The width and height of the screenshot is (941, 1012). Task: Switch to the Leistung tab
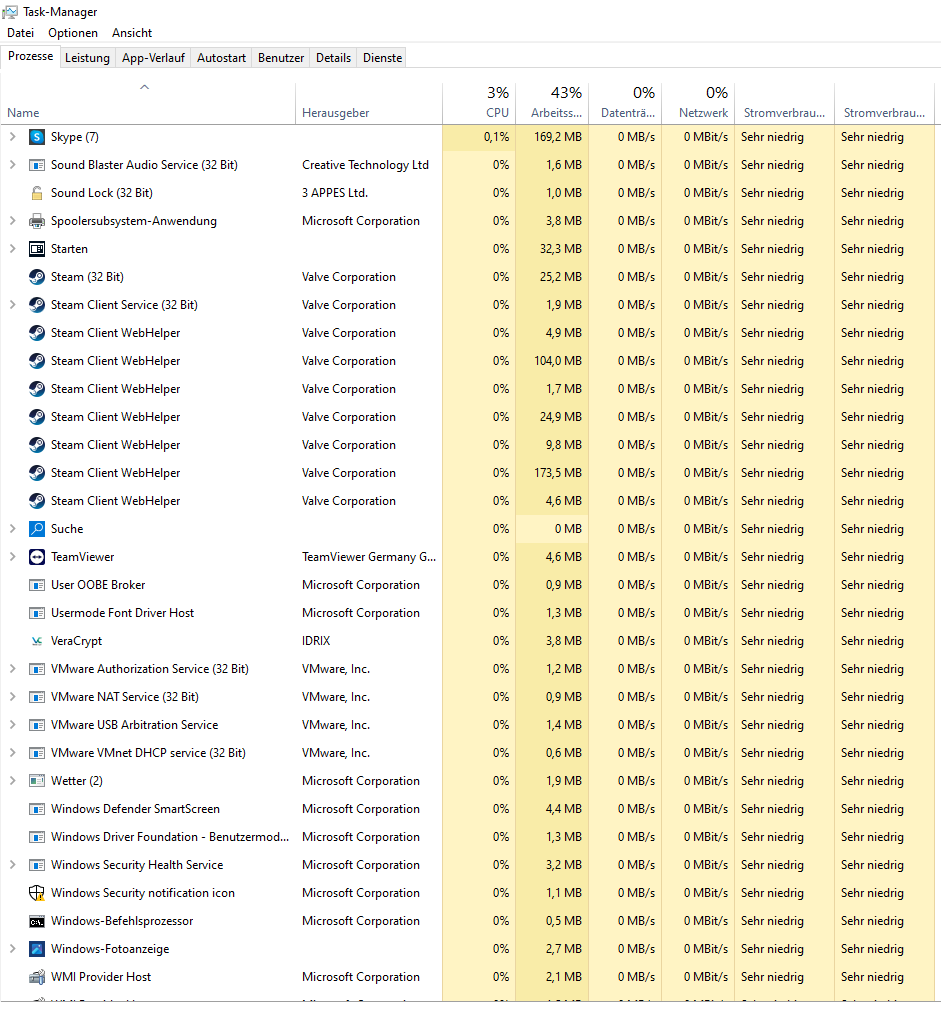87,58
